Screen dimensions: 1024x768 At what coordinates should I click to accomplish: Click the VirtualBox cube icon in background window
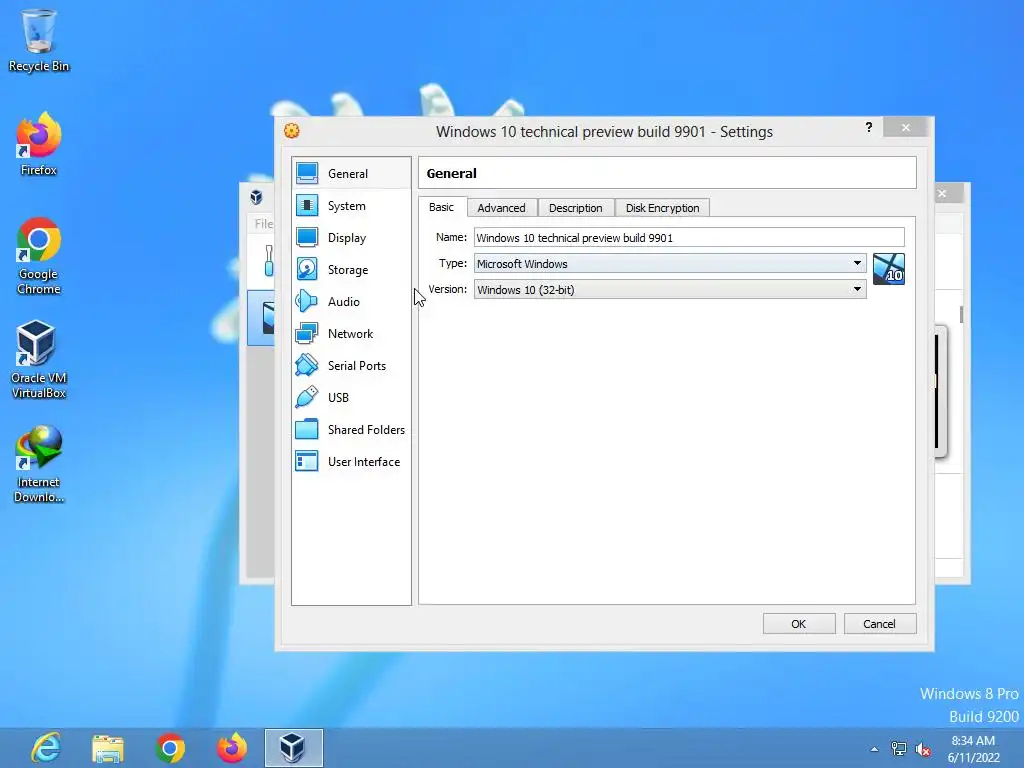pos(257,197)
